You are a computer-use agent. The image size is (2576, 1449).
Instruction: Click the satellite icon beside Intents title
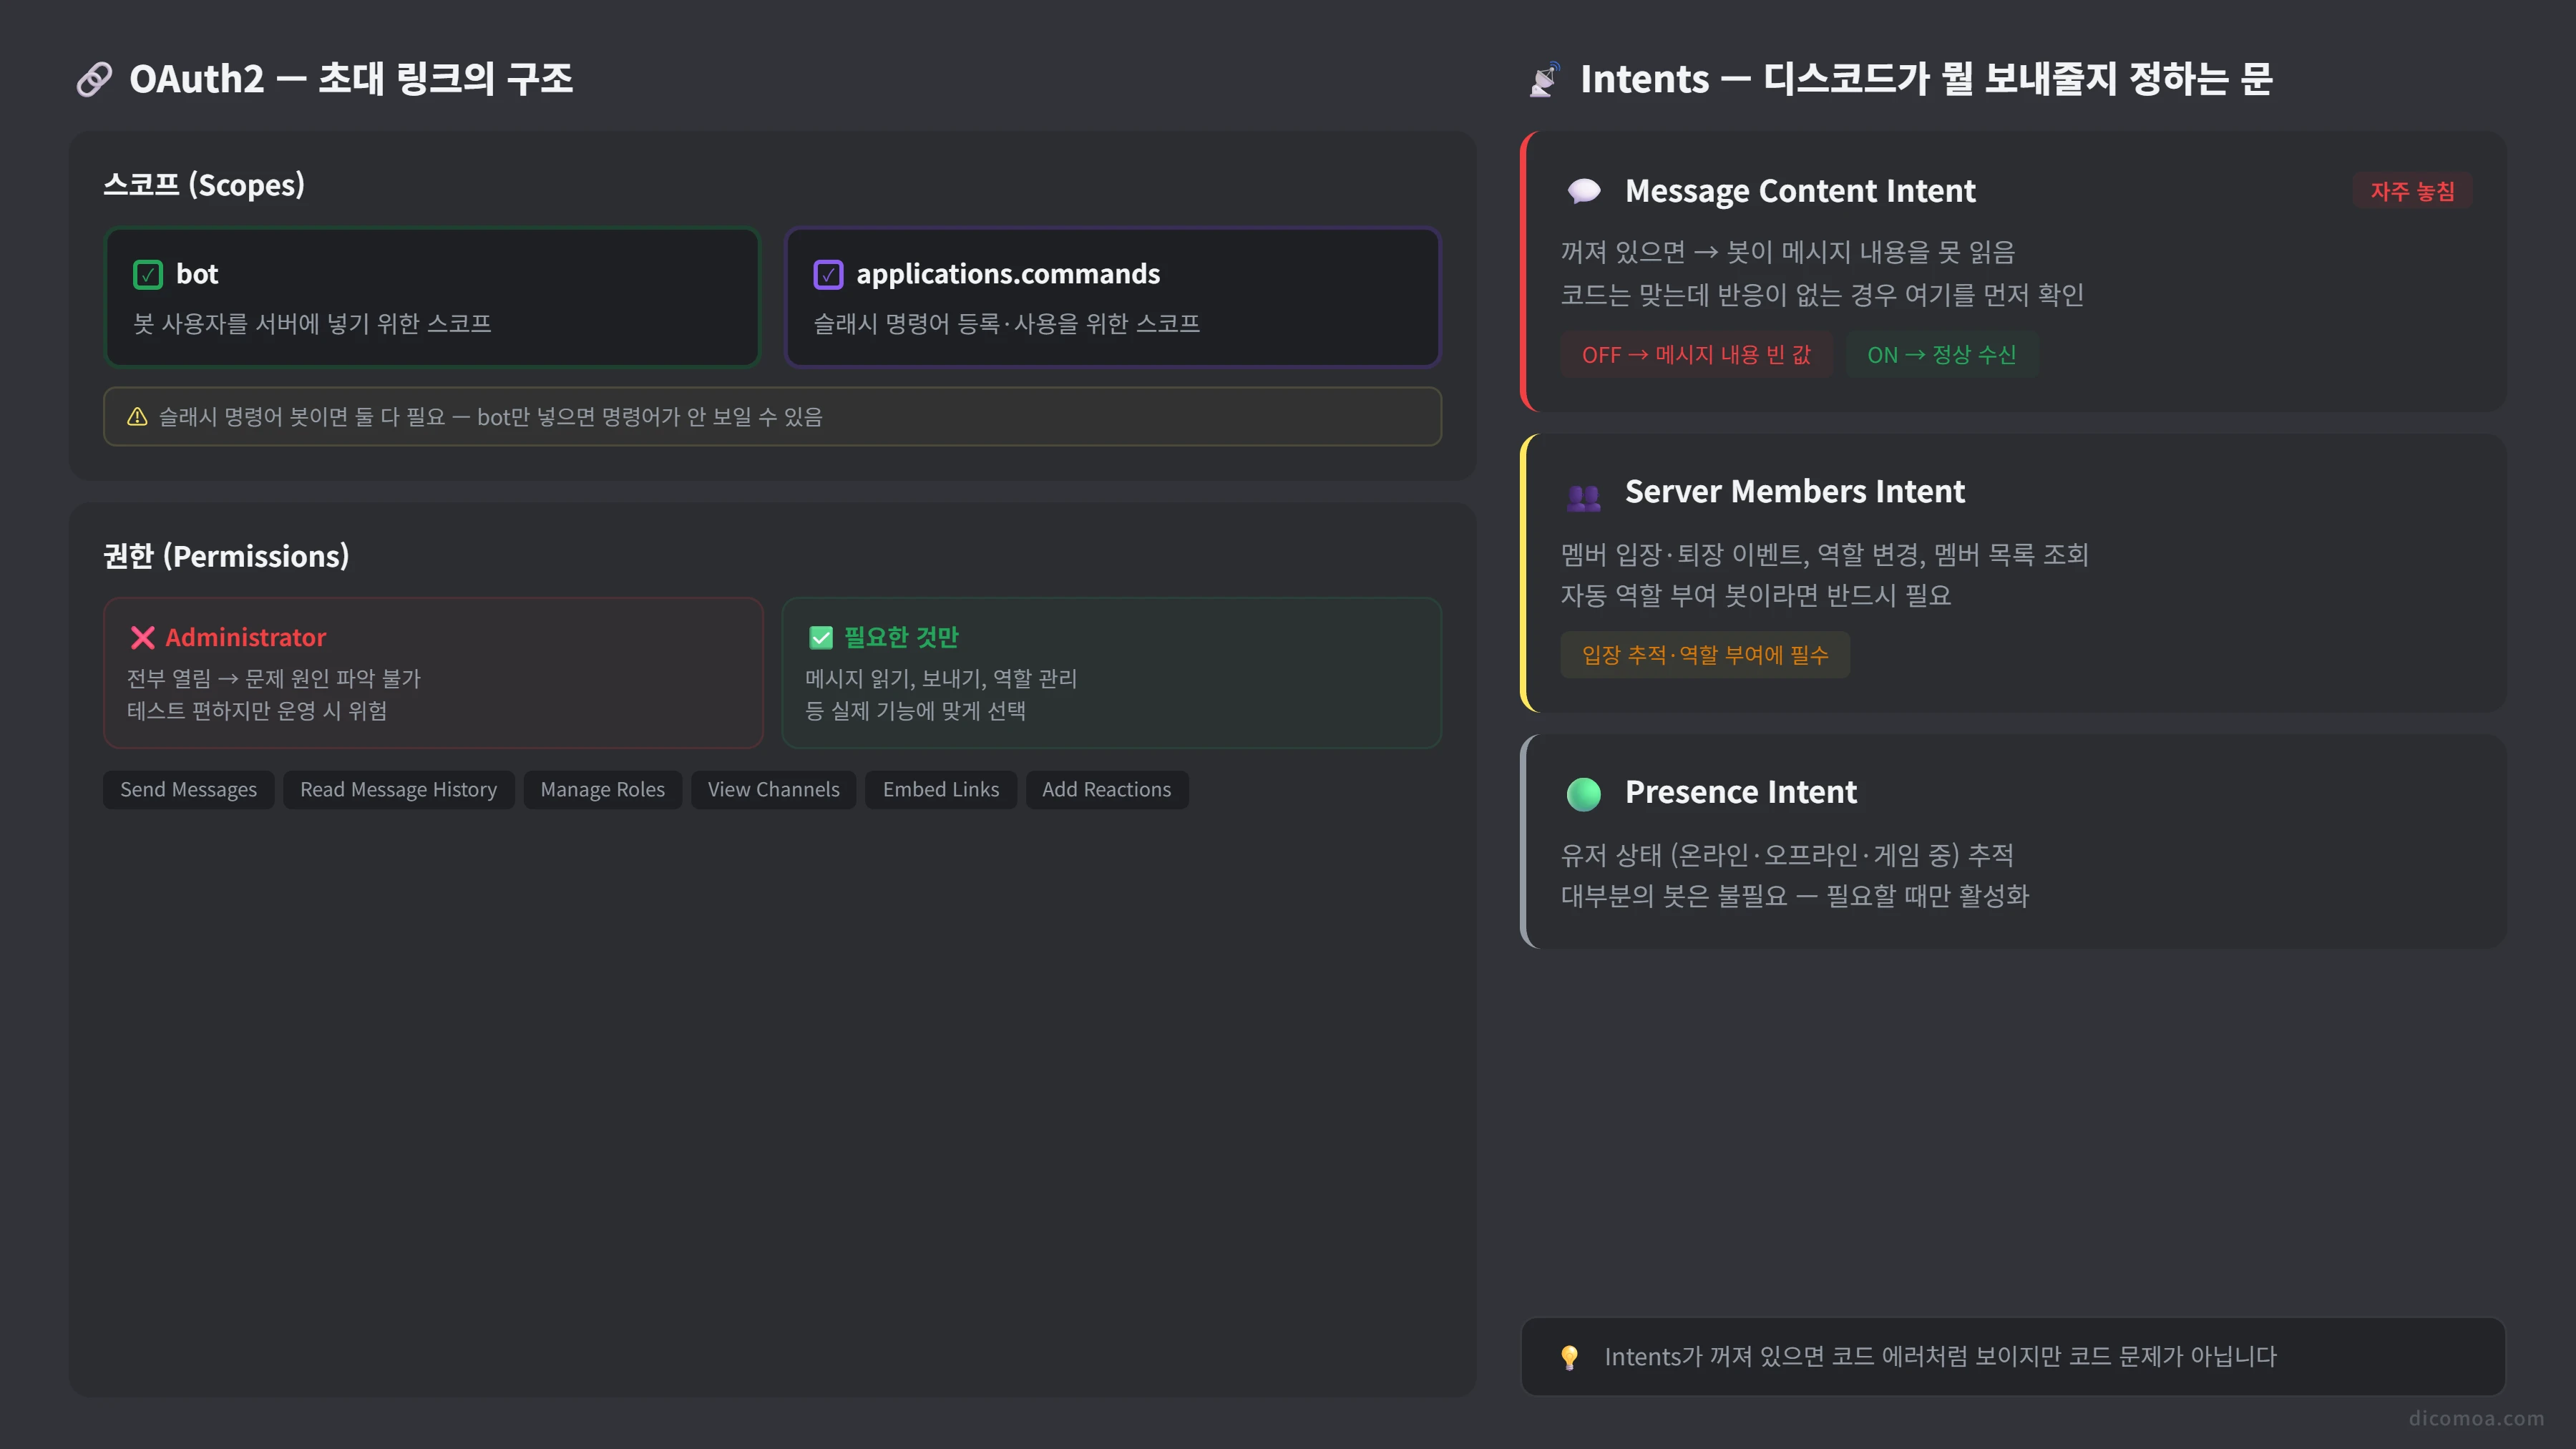click(1544, 79)
